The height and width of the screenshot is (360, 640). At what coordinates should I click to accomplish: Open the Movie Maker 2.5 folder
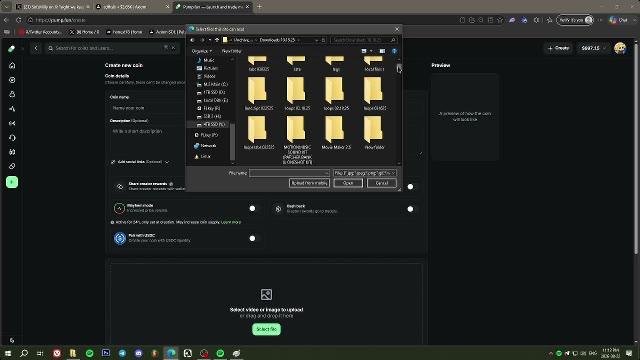[x=336, y=133]
